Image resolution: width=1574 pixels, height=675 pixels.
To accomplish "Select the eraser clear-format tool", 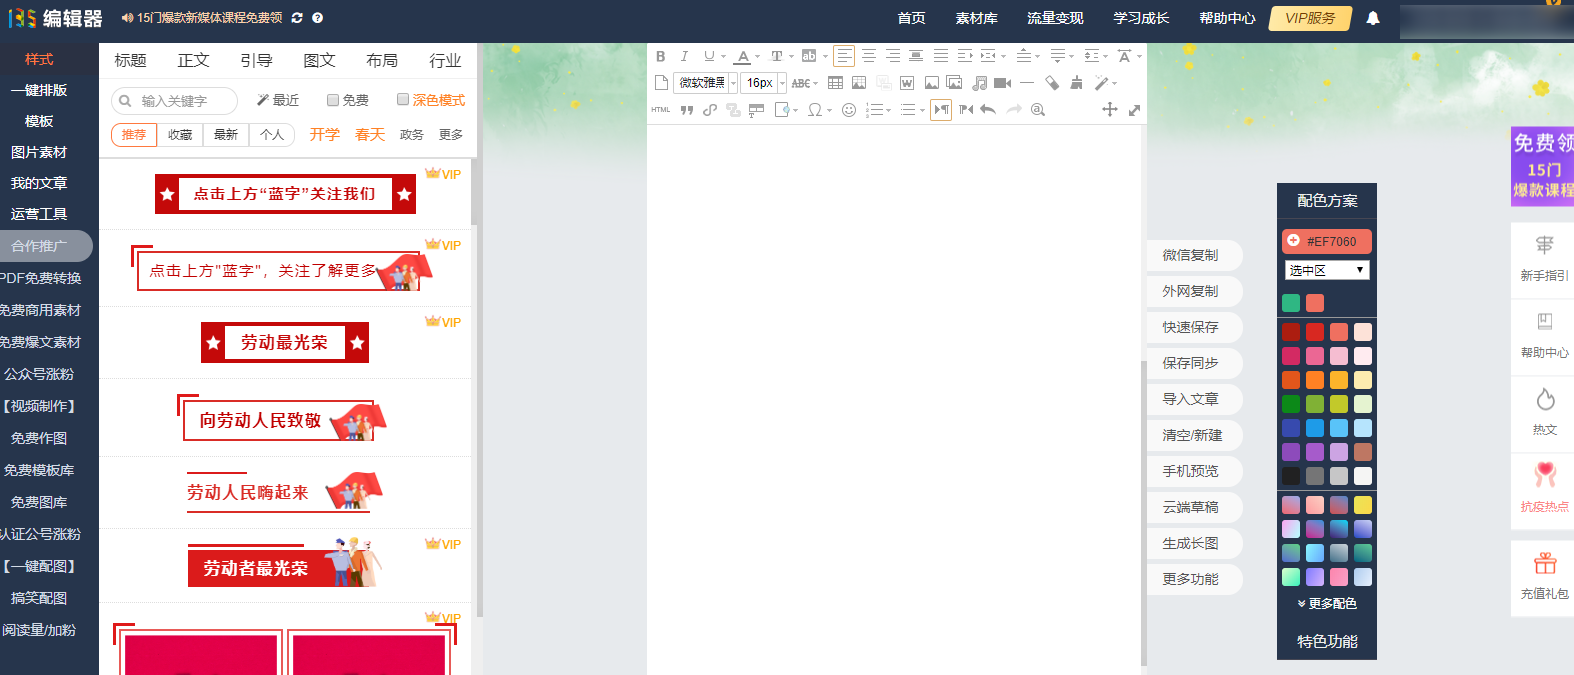I will click(x=1052, y=83).
